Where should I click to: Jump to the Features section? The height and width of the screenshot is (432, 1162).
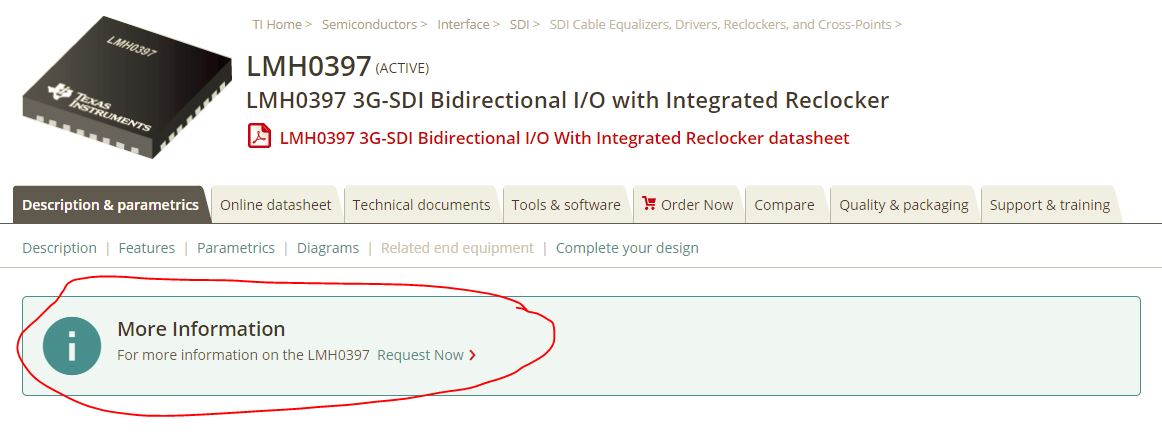[146, 248]
